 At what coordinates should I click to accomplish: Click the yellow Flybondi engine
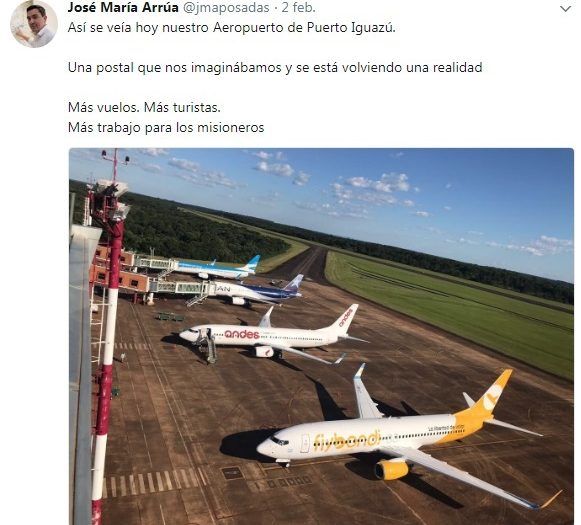tap(392, 469)
